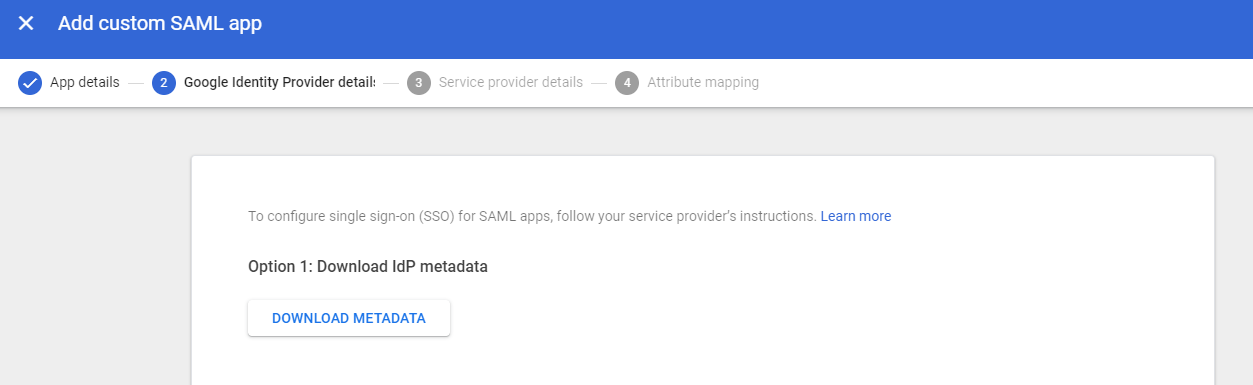Select the step 2 number circle
1253x385 pixels.
point(164,82)
